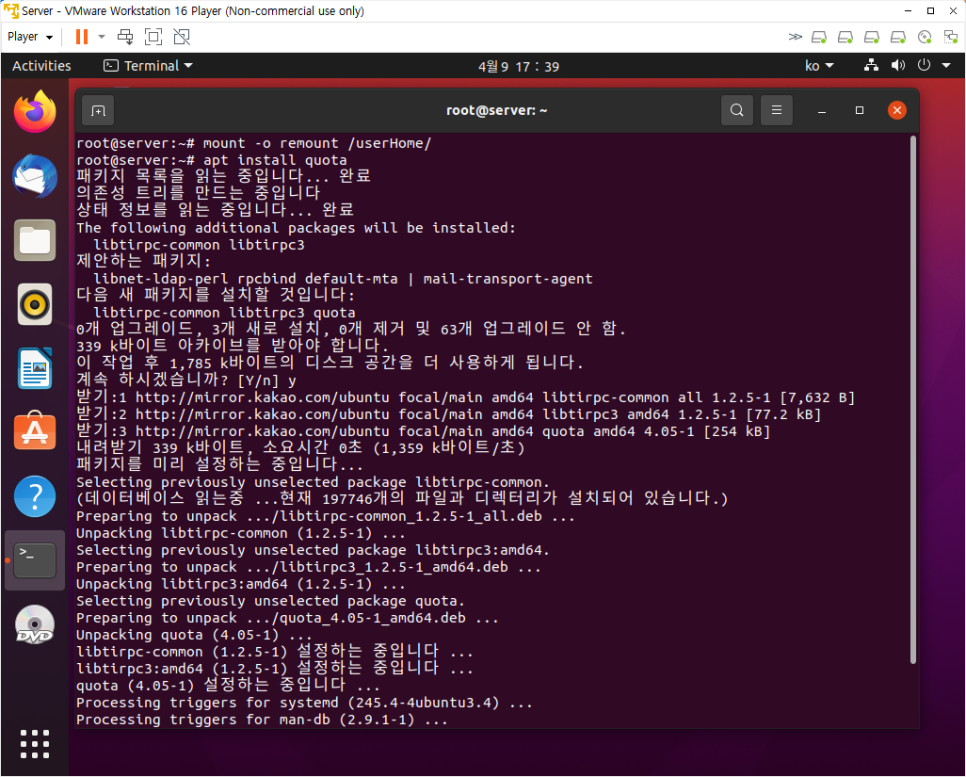966x777 pixels.
Task: Click the VMware CD/DVD device icon
Action: (925, 37)
